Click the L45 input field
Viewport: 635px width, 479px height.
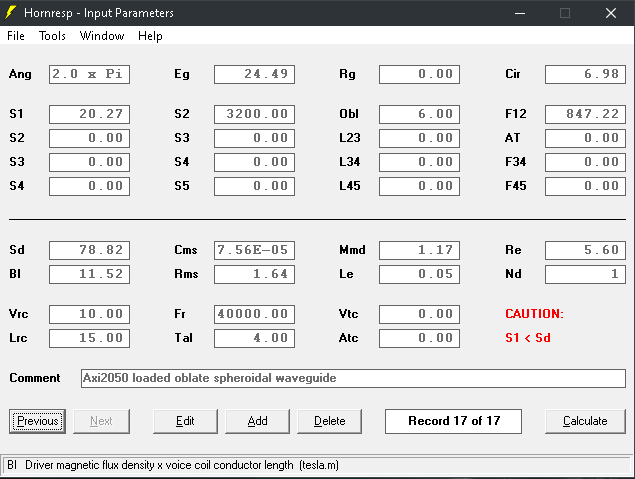pos(419,186)
